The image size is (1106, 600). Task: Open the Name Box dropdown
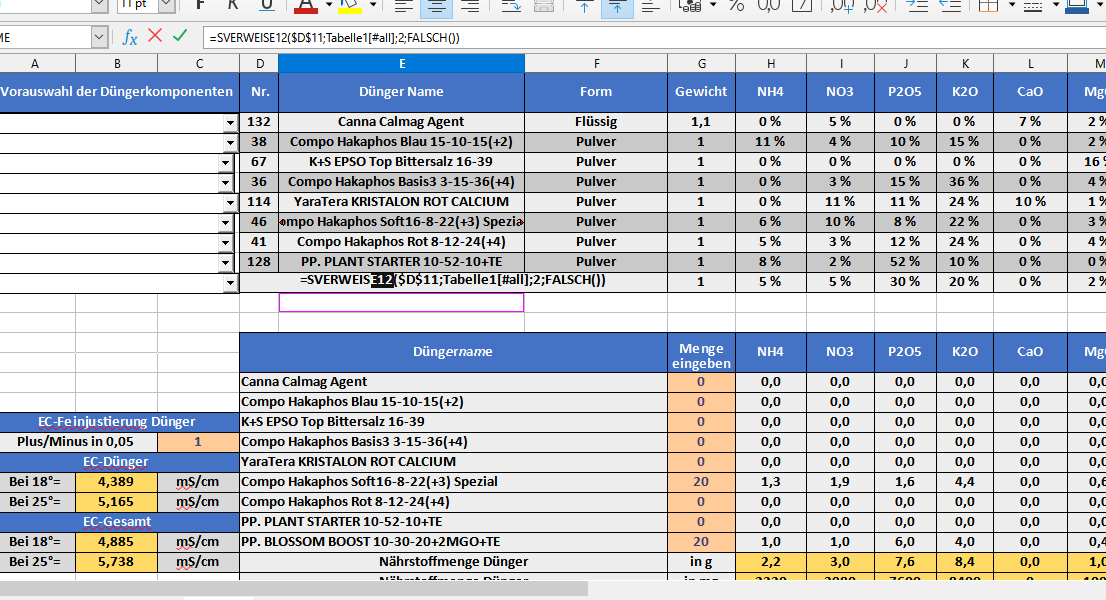click(x=99, y=37)
